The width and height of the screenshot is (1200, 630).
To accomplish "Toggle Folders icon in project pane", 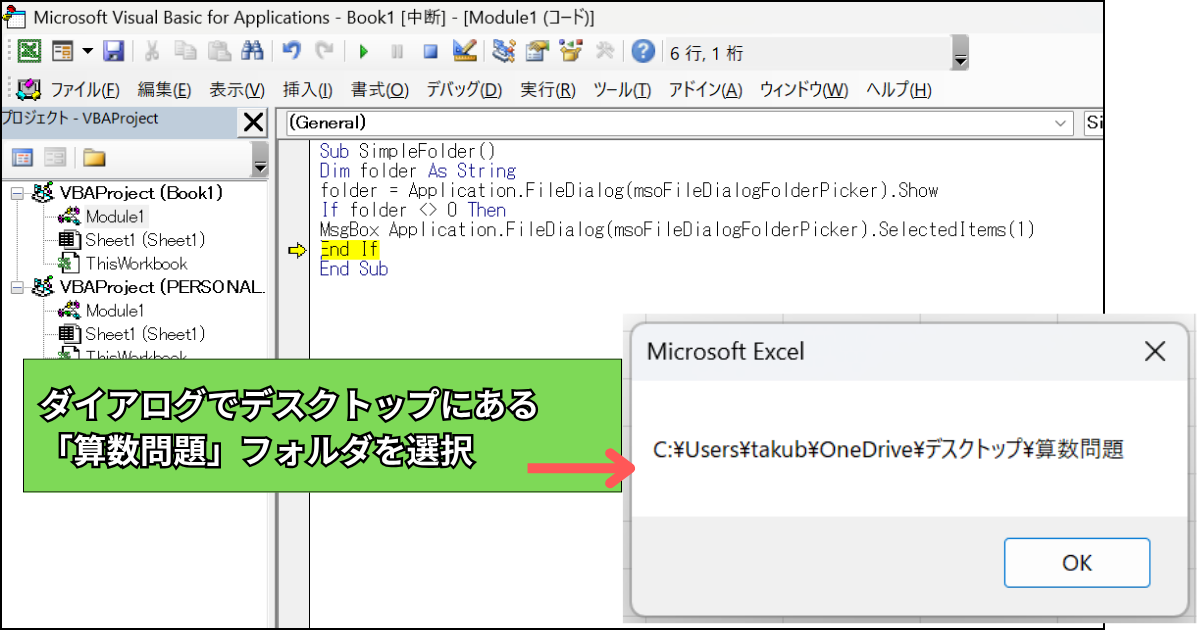I will [x=94, y=157].
